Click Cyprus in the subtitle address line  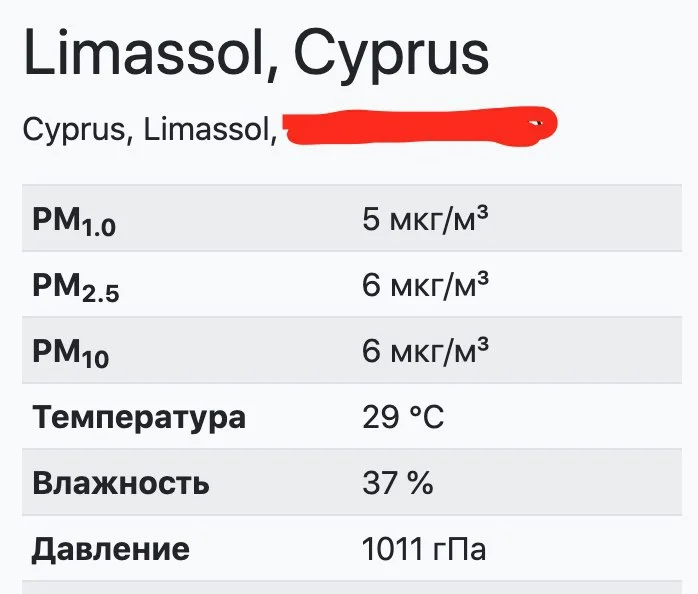(73, 129)
